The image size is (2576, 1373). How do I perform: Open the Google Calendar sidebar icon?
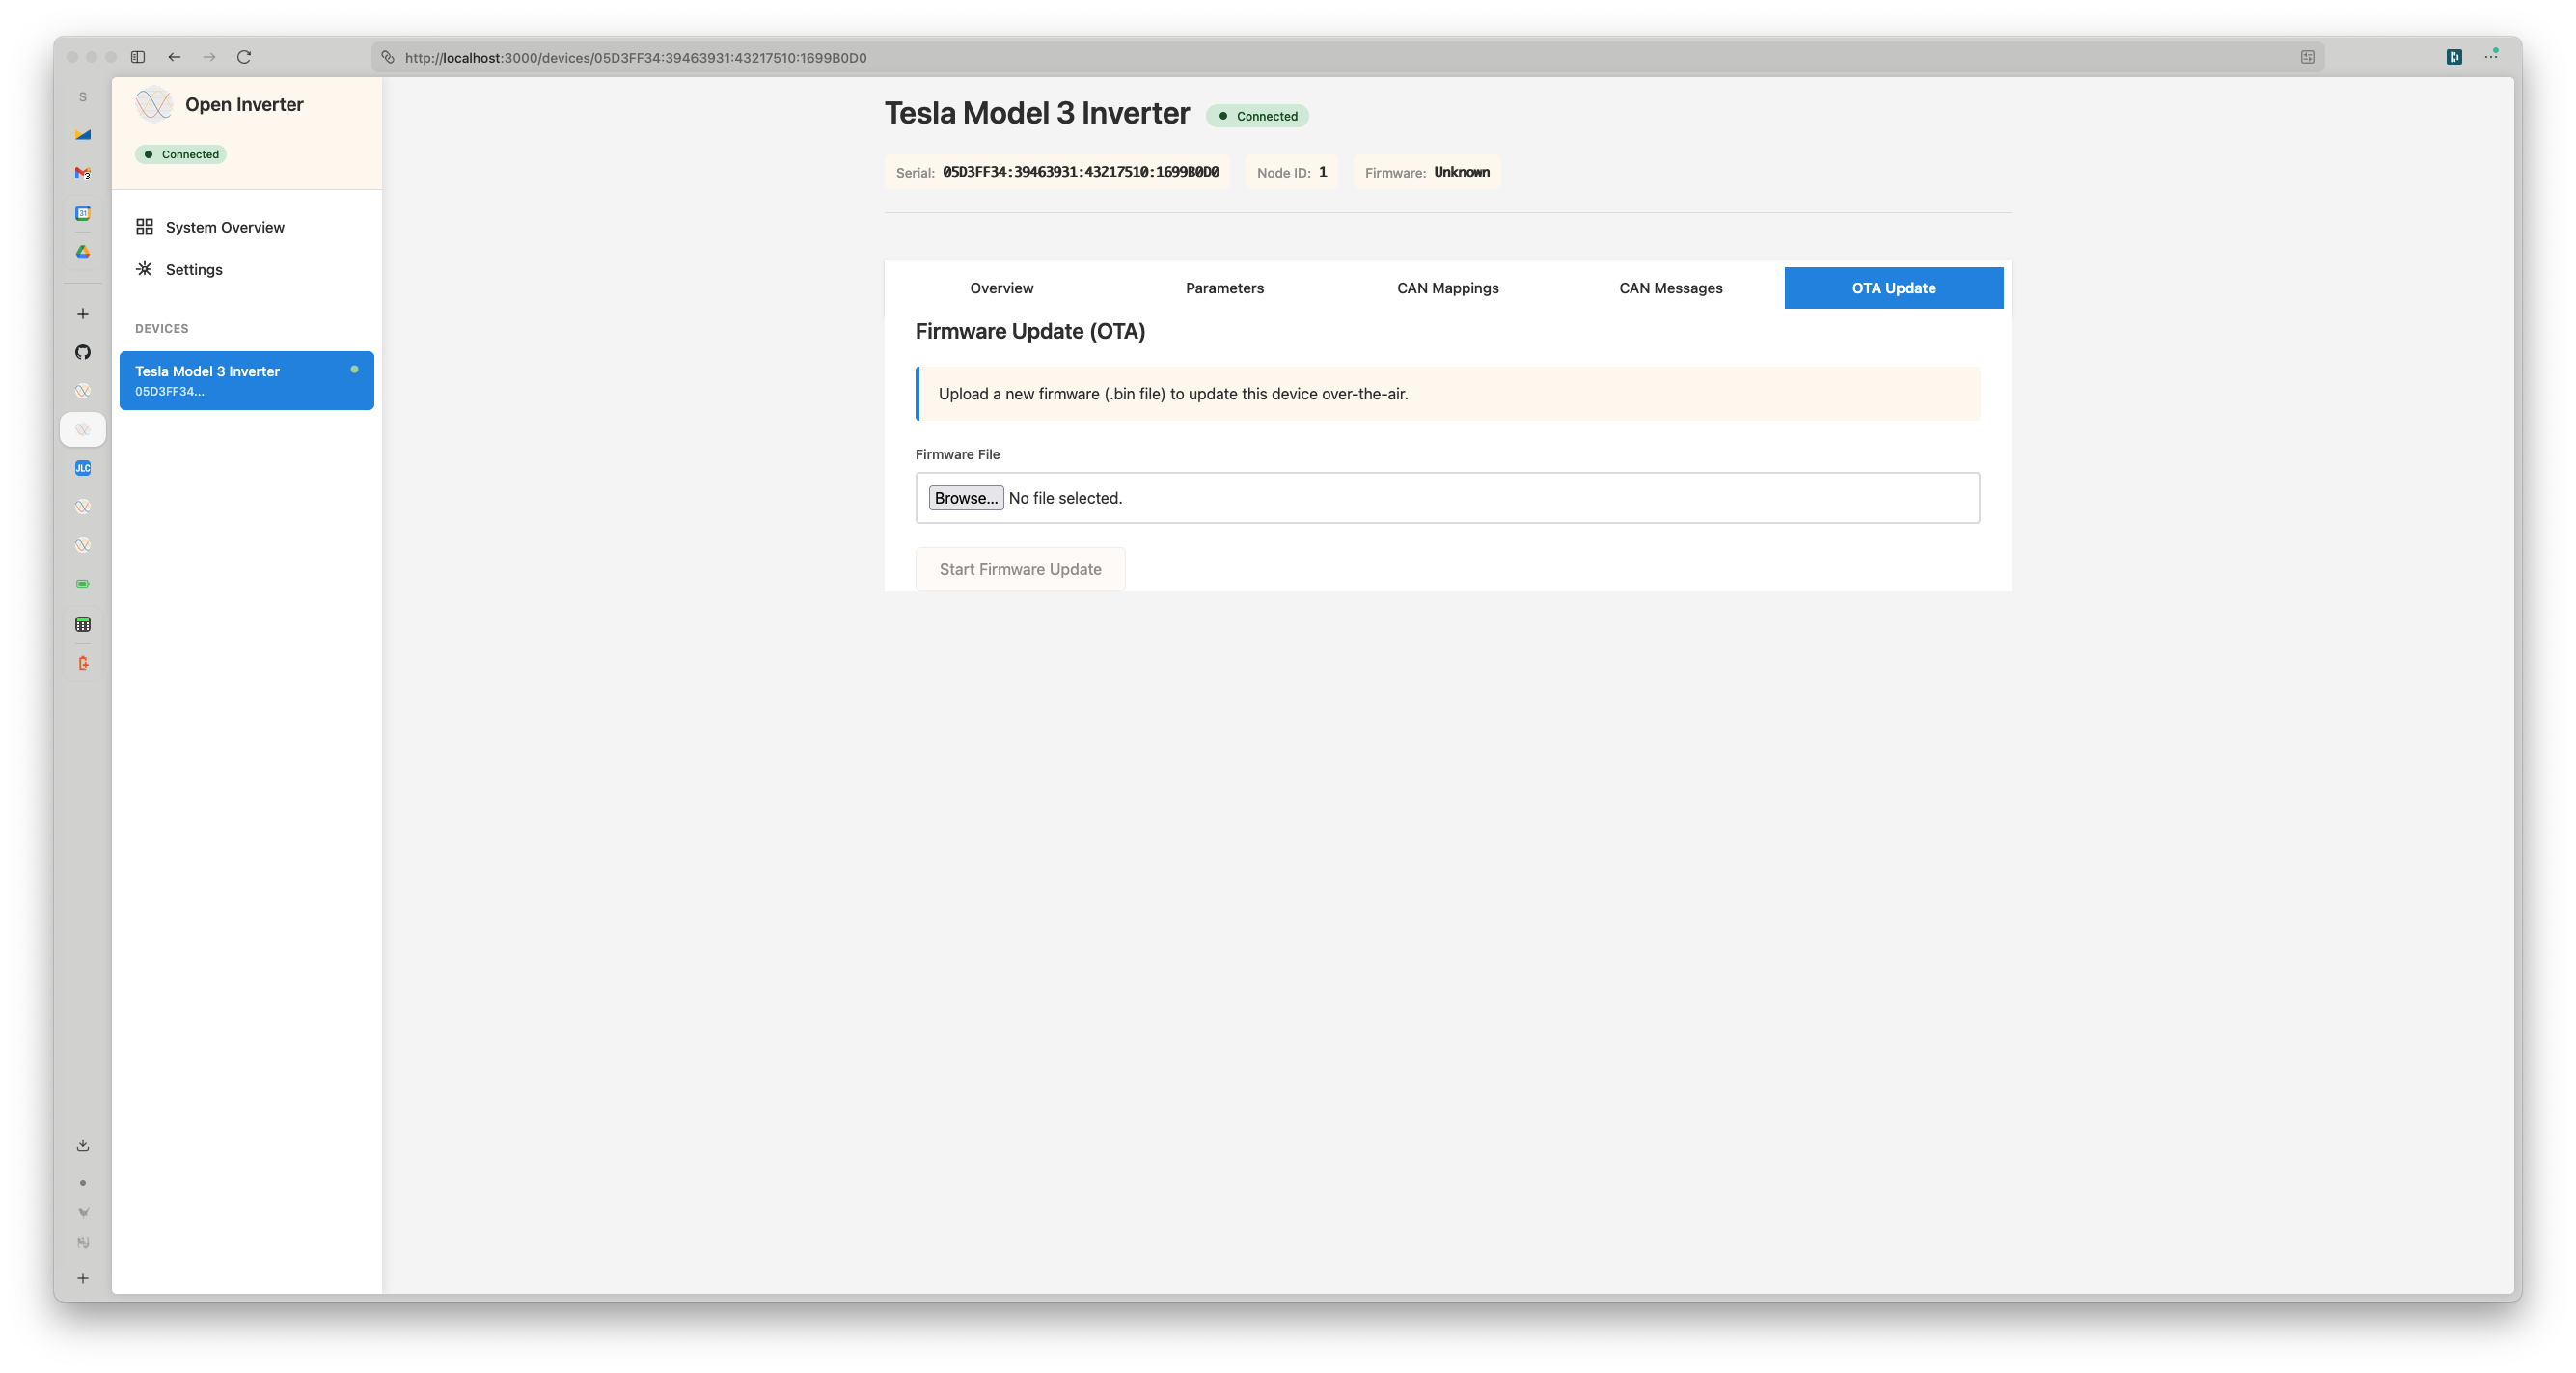tap(83, 213)
